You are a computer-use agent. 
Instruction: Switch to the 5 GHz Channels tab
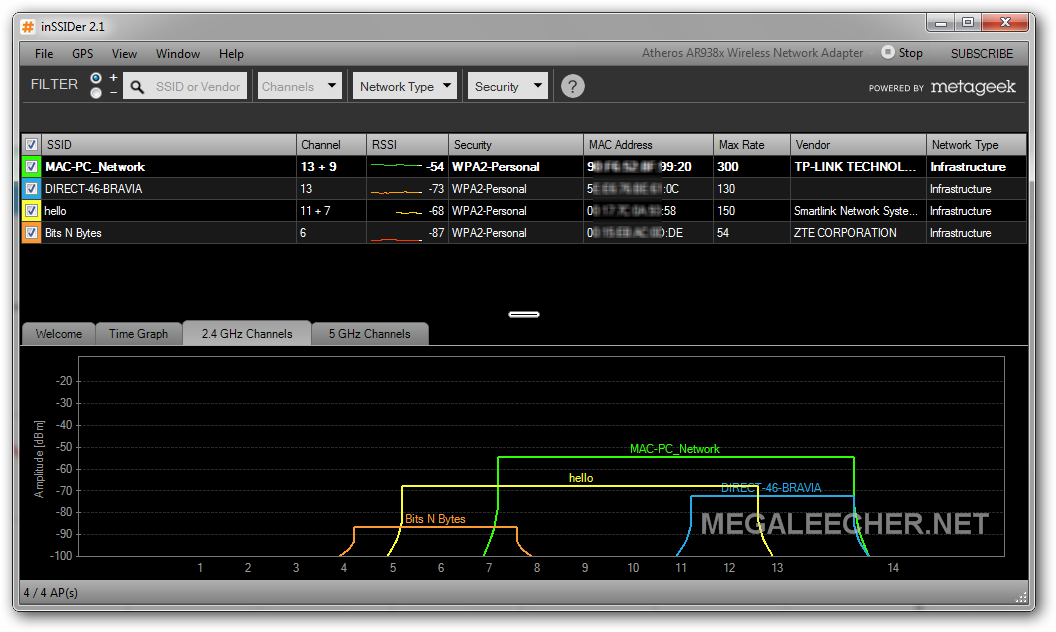click(370, 334)
